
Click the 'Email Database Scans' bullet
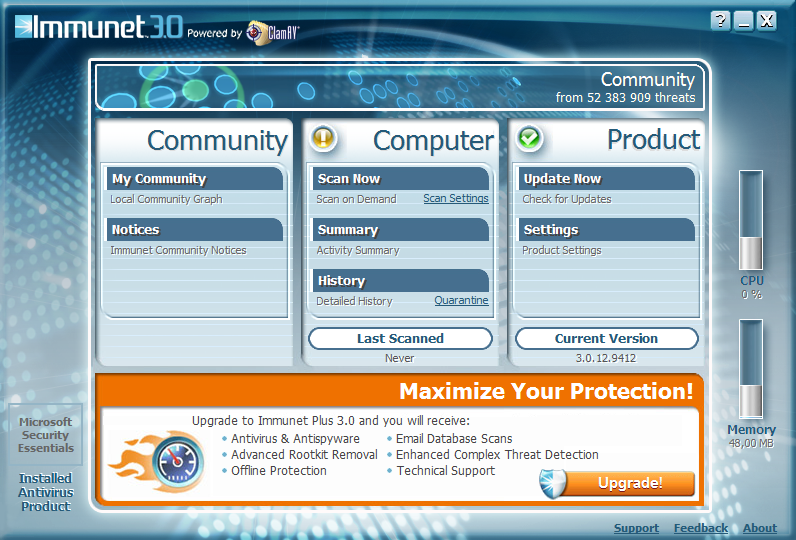tap(454, 438)
